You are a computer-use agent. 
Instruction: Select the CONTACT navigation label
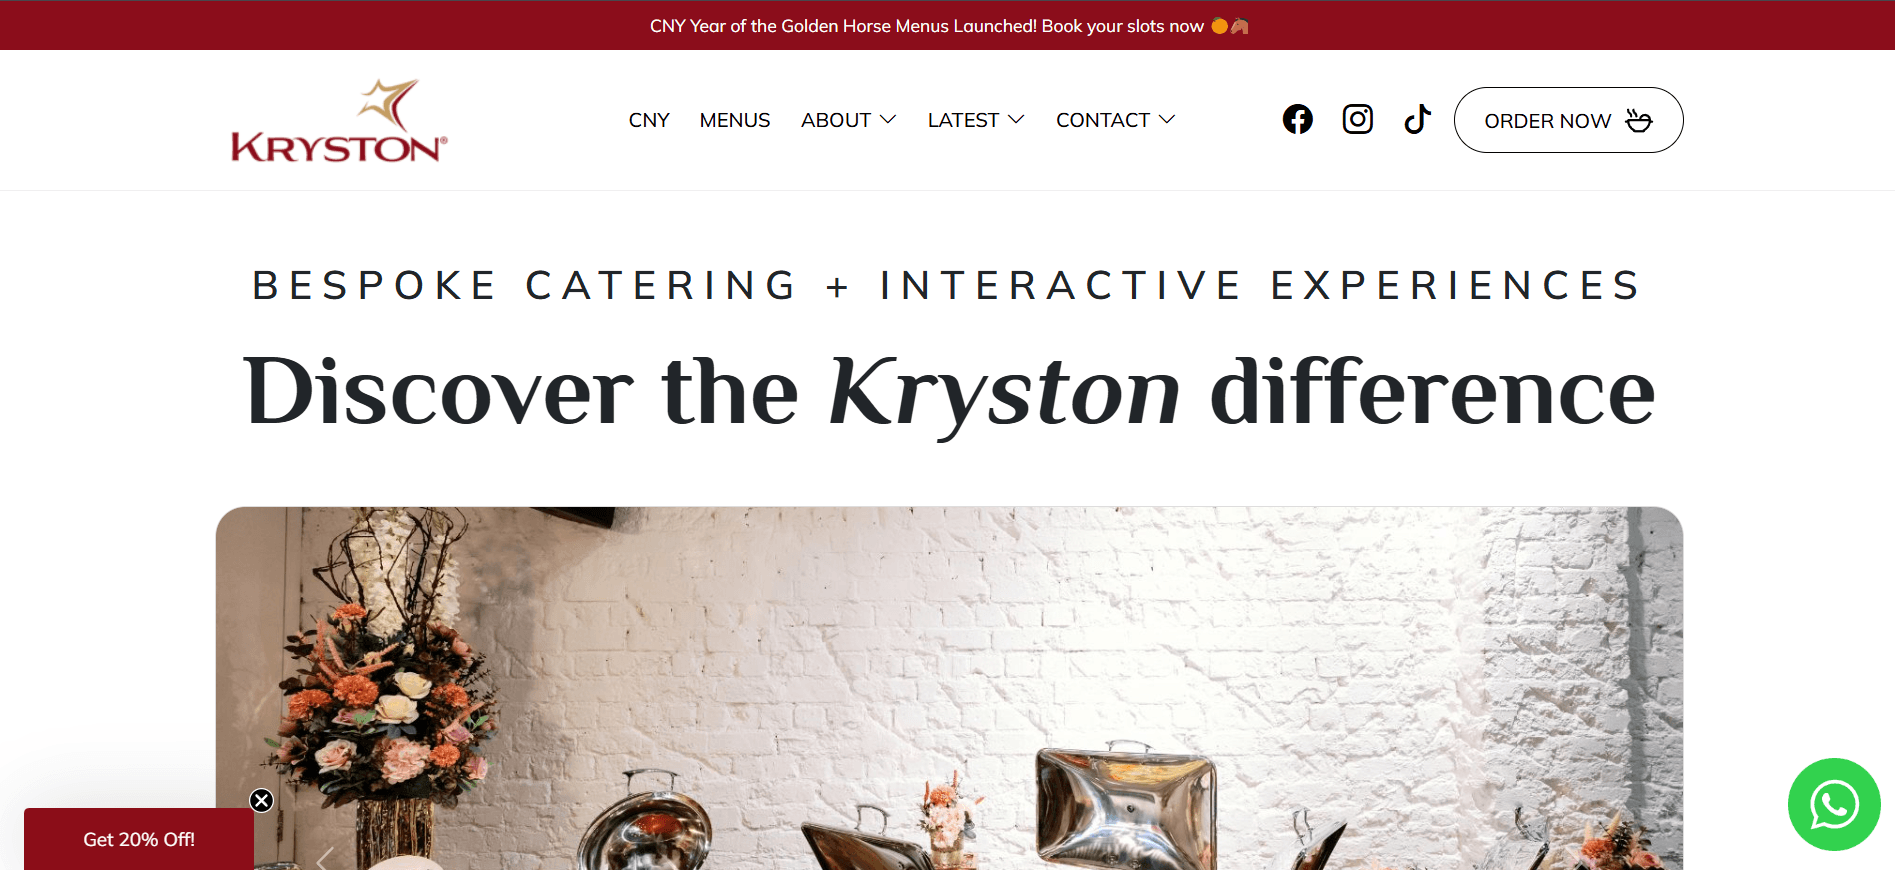click(1103, 120)
